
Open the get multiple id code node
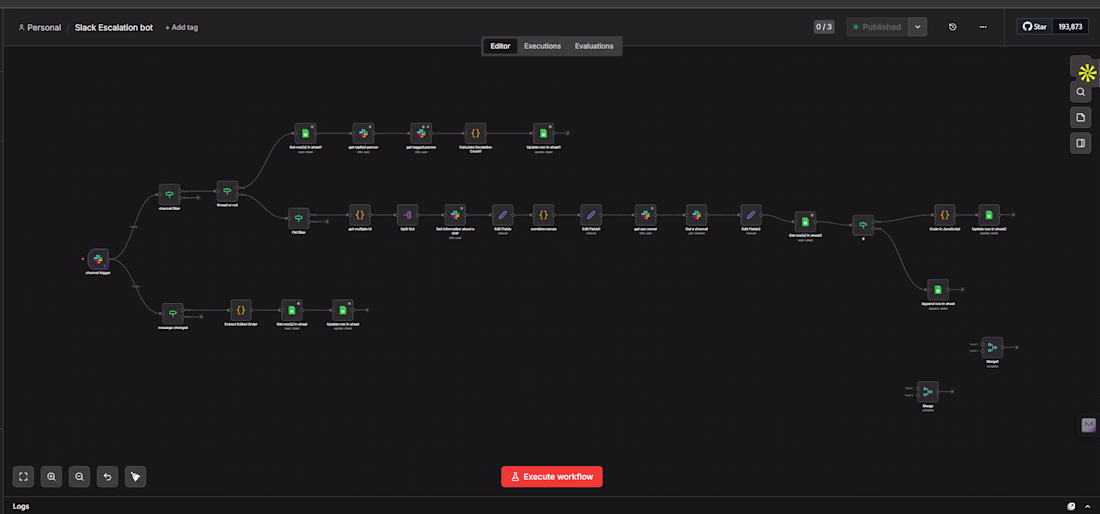click(x=360, y=215)
